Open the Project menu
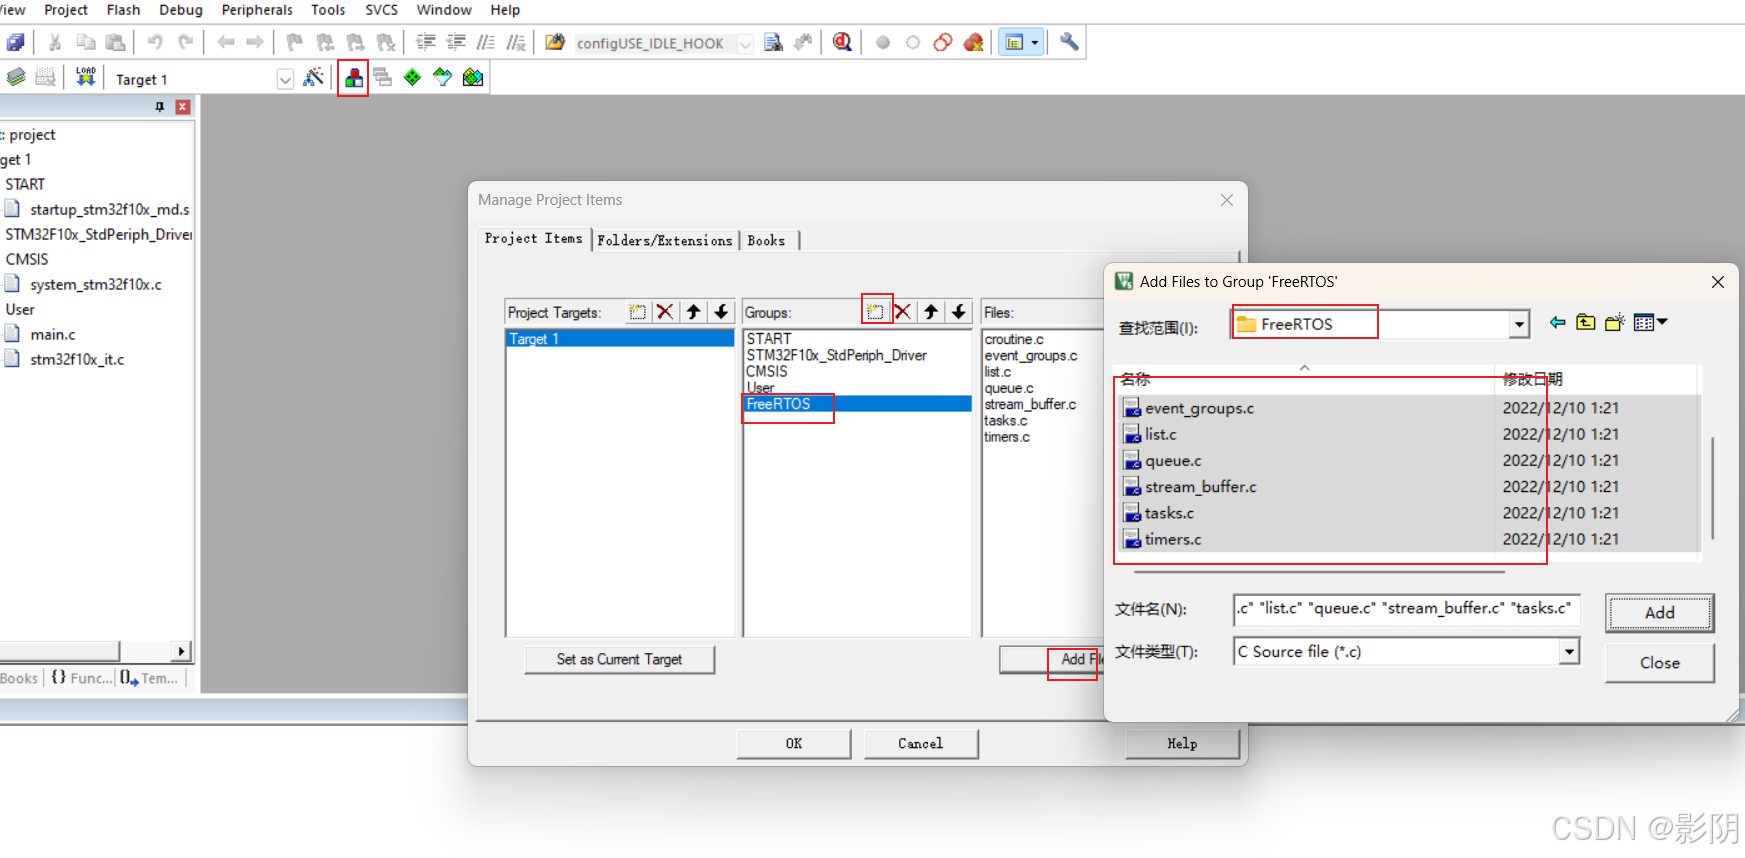 pyautogui.click(x=66, y=10)
